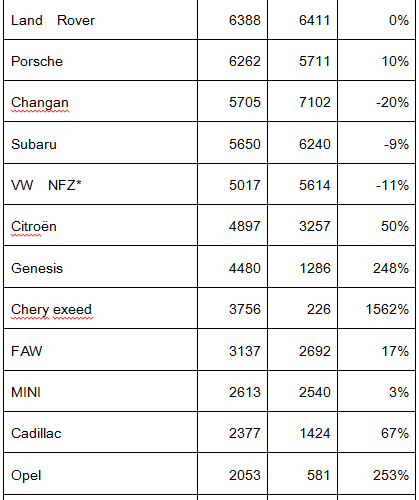Viewport: 419px width, 500px height.
Task: Click the underlined word Citroën
Action: (x=34, y=226)
